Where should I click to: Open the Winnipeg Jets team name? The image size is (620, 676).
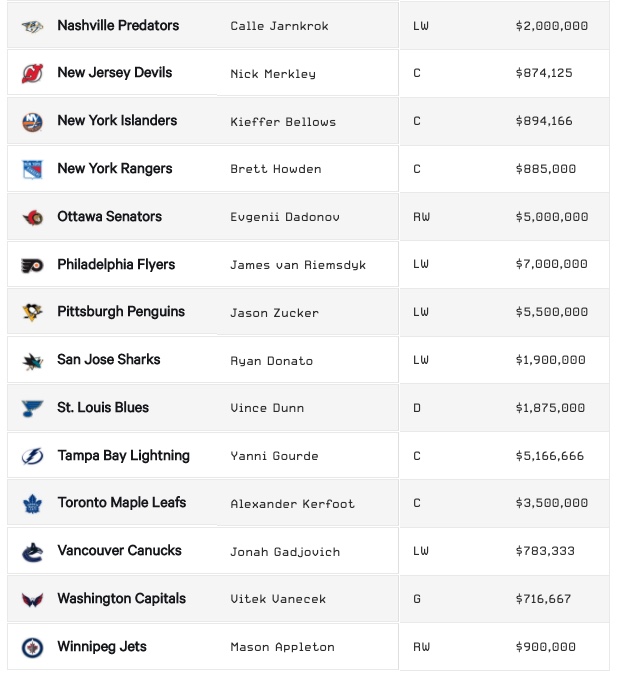[x=102, y=647]
